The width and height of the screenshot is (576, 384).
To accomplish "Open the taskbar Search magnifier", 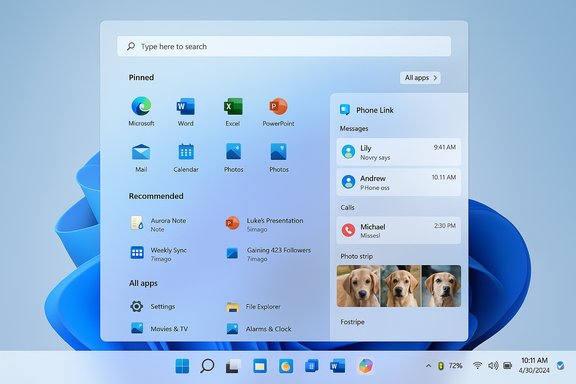I will click(207, 366).
